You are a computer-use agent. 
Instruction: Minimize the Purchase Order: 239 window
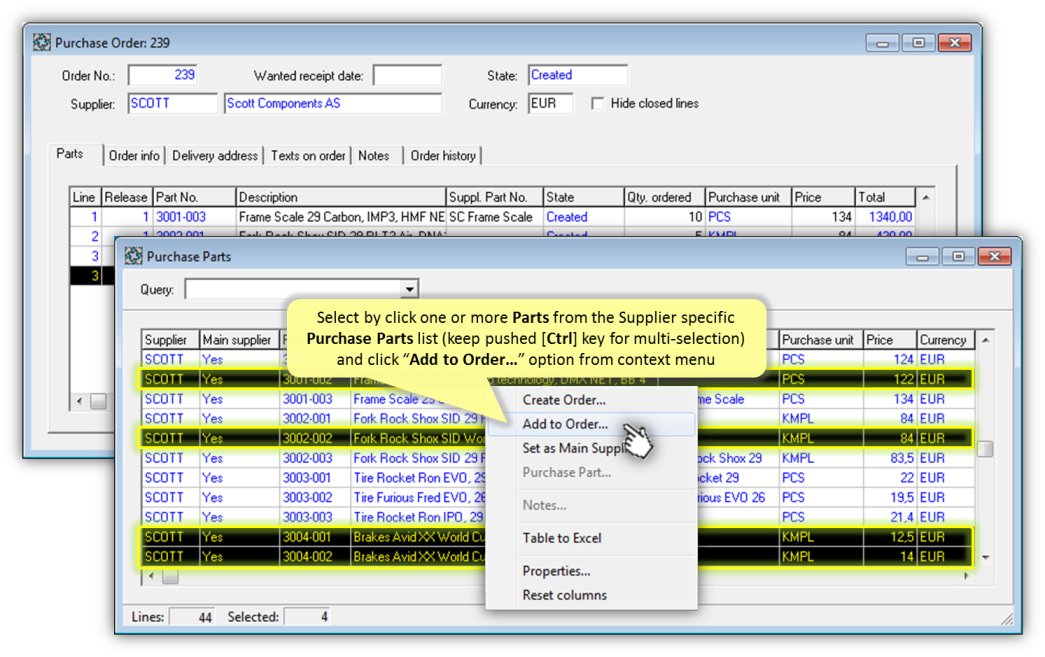(x=882, y=43)
